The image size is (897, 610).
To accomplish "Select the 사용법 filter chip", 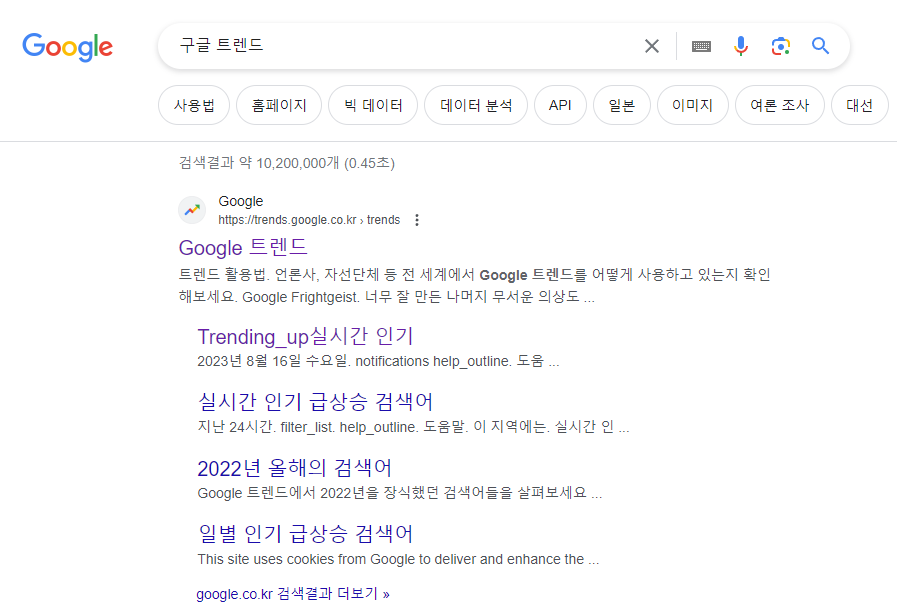I will click(194, 105).
